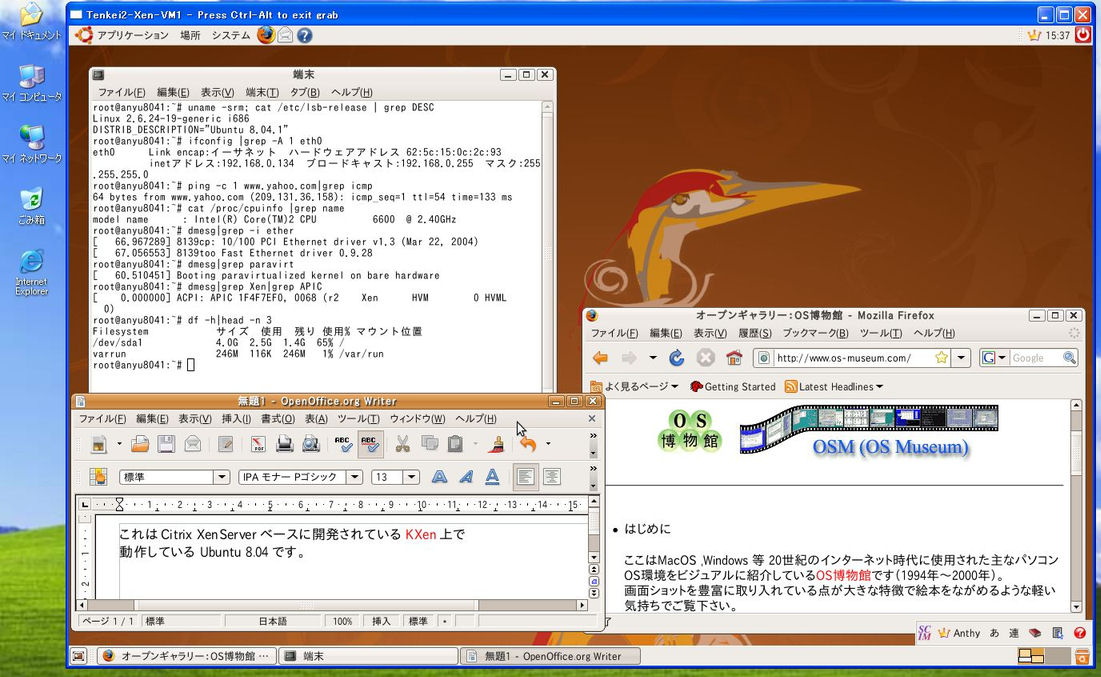Click the bookmark star in Firefox URL bar
The height and width of the screenshot is (677, 1101).
(x=942, y=357)
